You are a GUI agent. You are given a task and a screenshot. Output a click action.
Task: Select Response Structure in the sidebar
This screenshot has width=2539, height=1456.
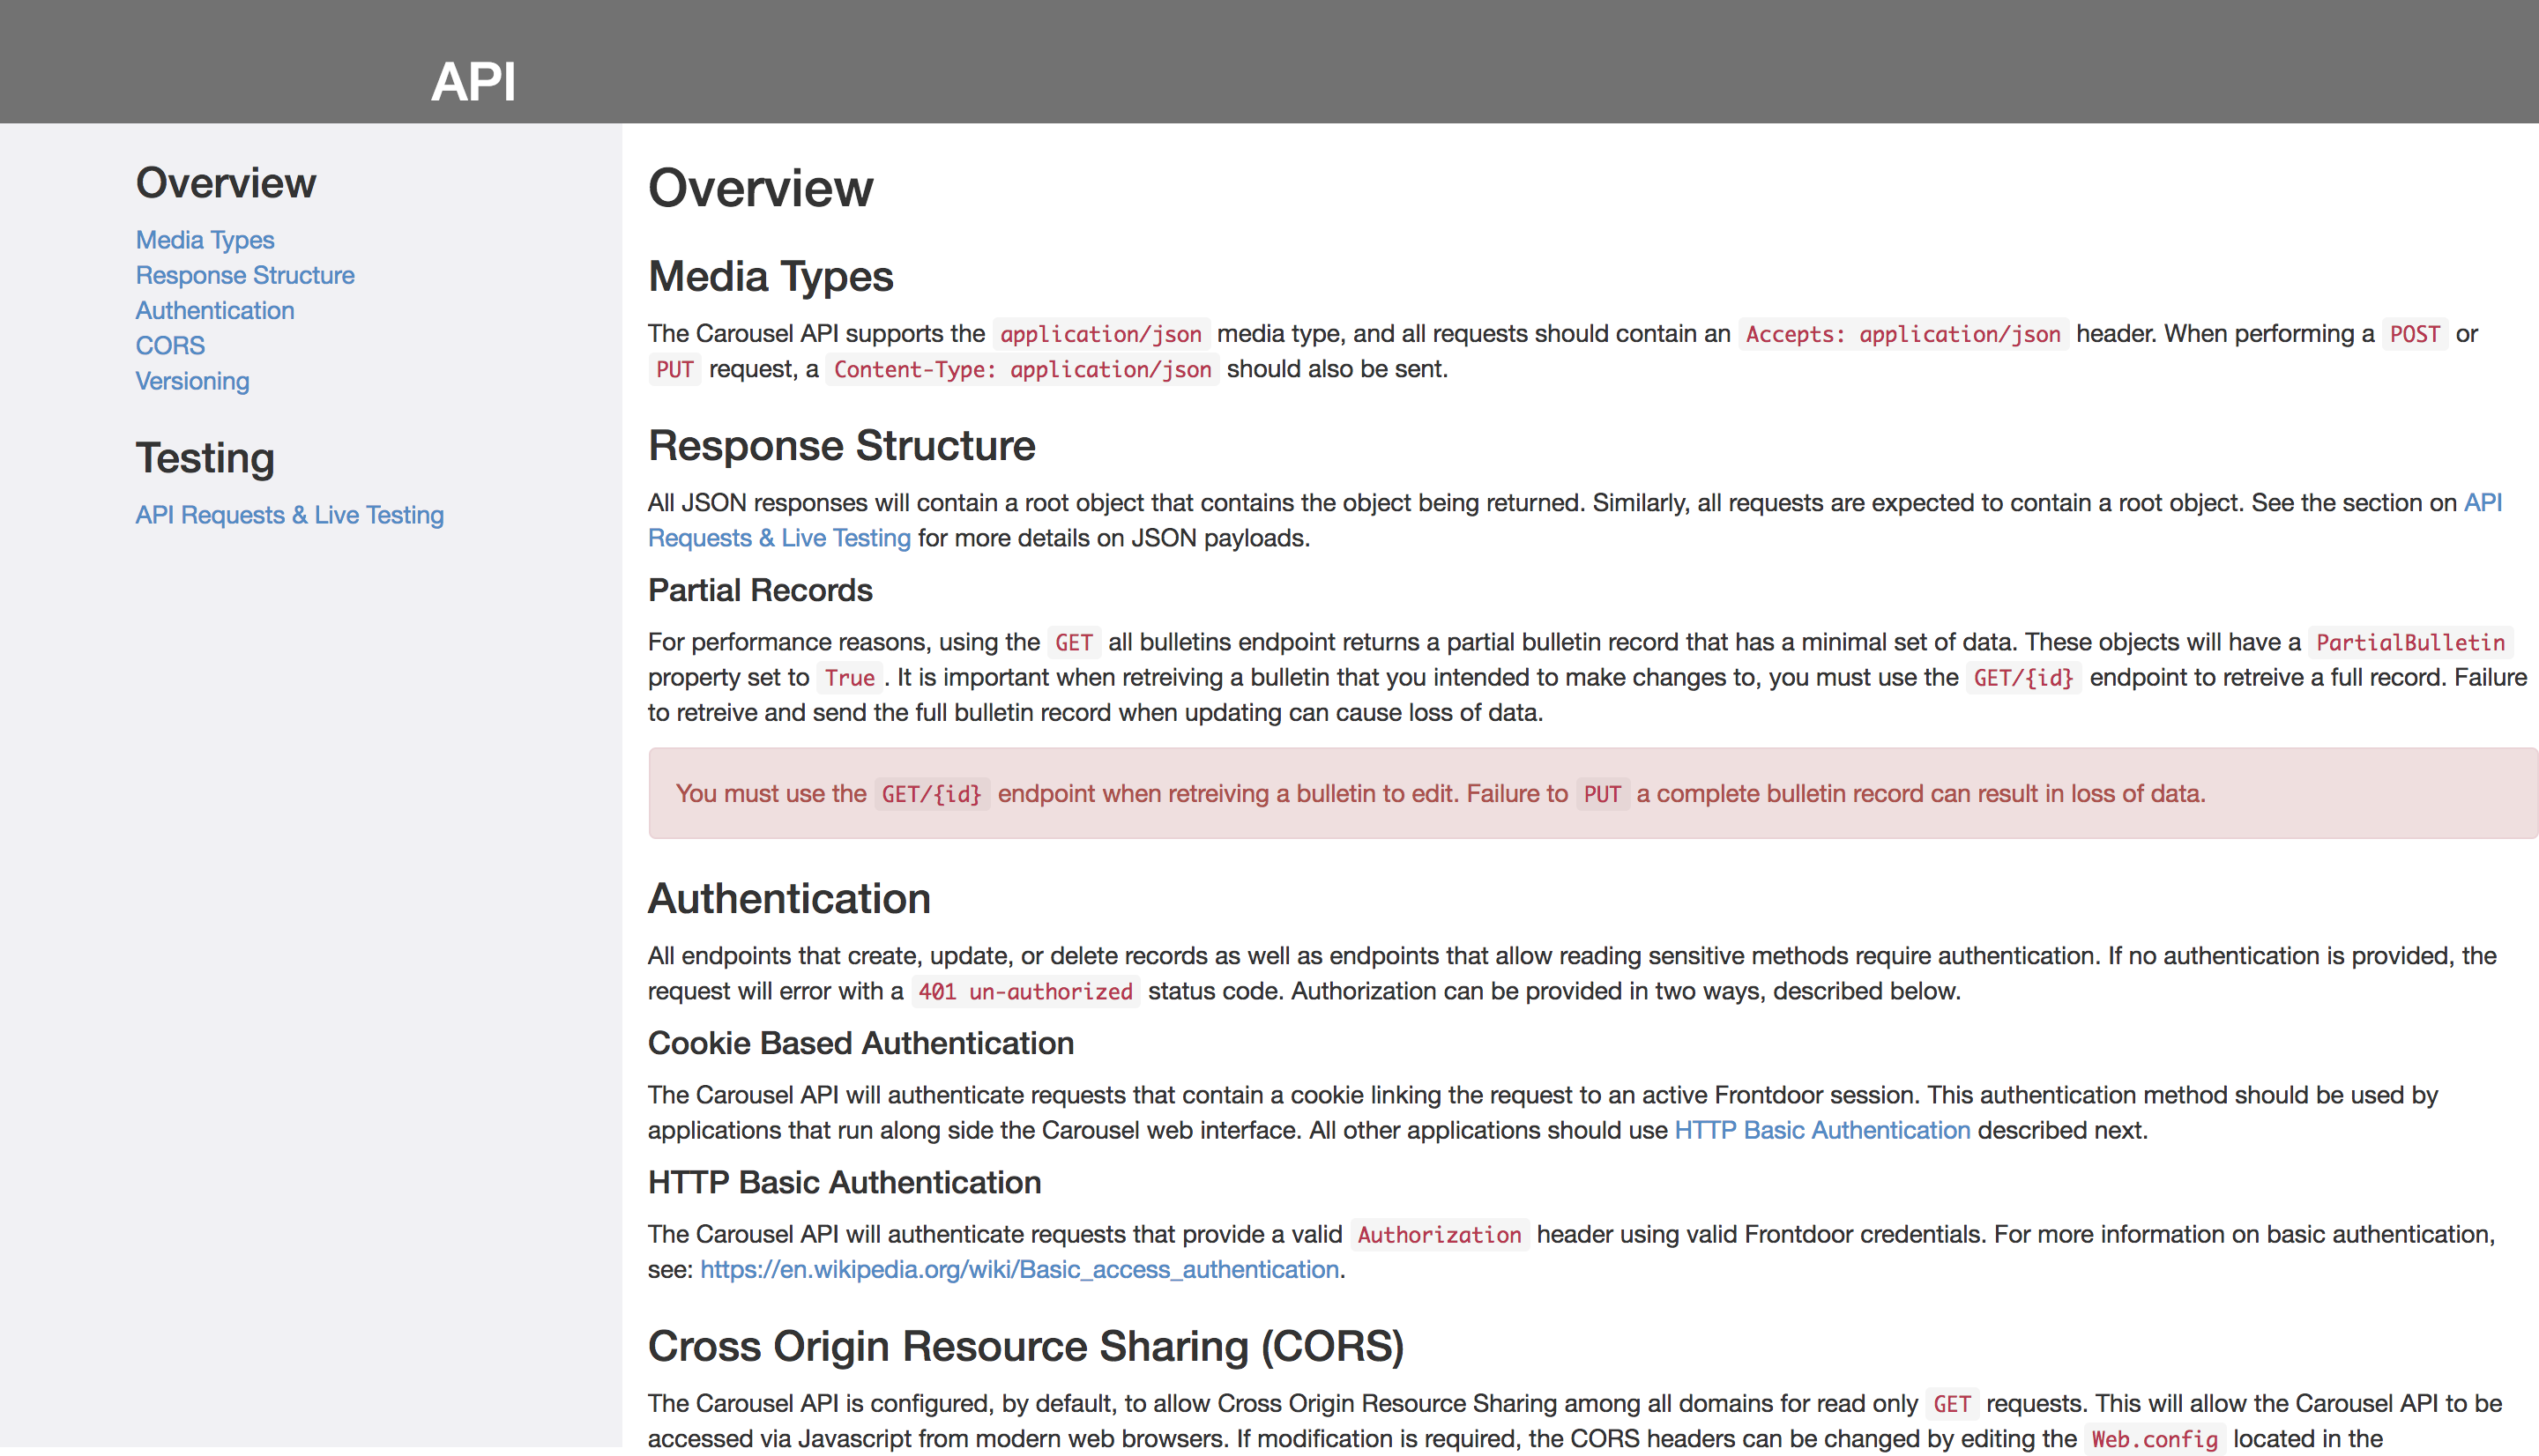coord(244,275)
